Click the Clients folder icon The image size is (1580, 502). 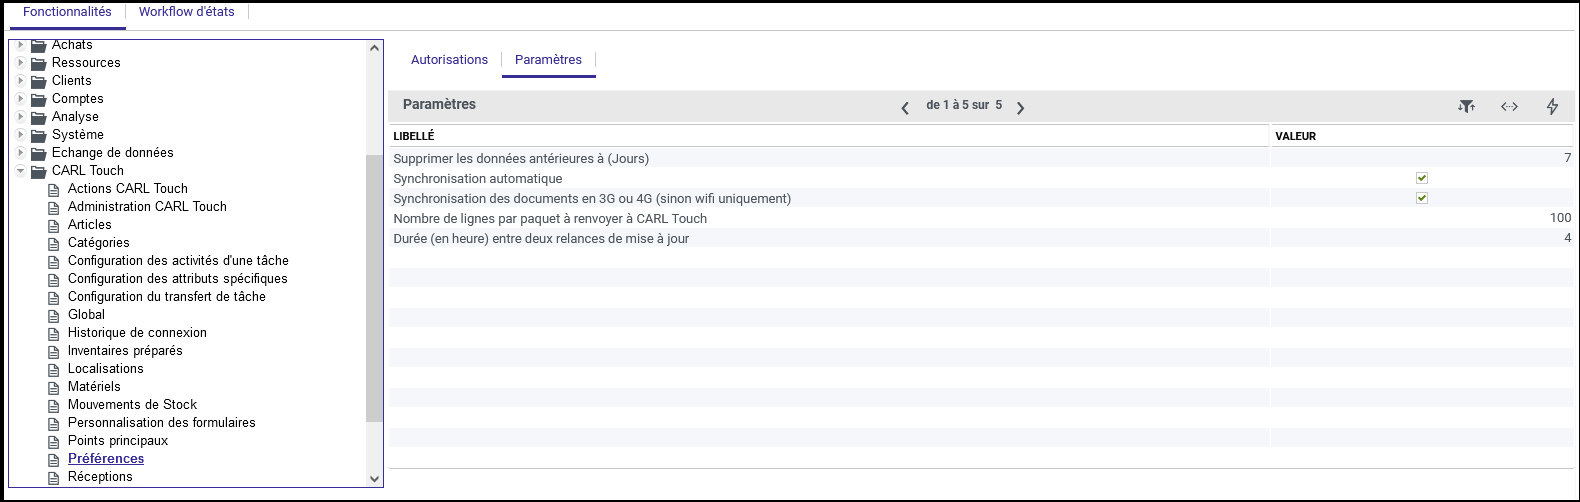pyautogui.click(x=39, y=81)
